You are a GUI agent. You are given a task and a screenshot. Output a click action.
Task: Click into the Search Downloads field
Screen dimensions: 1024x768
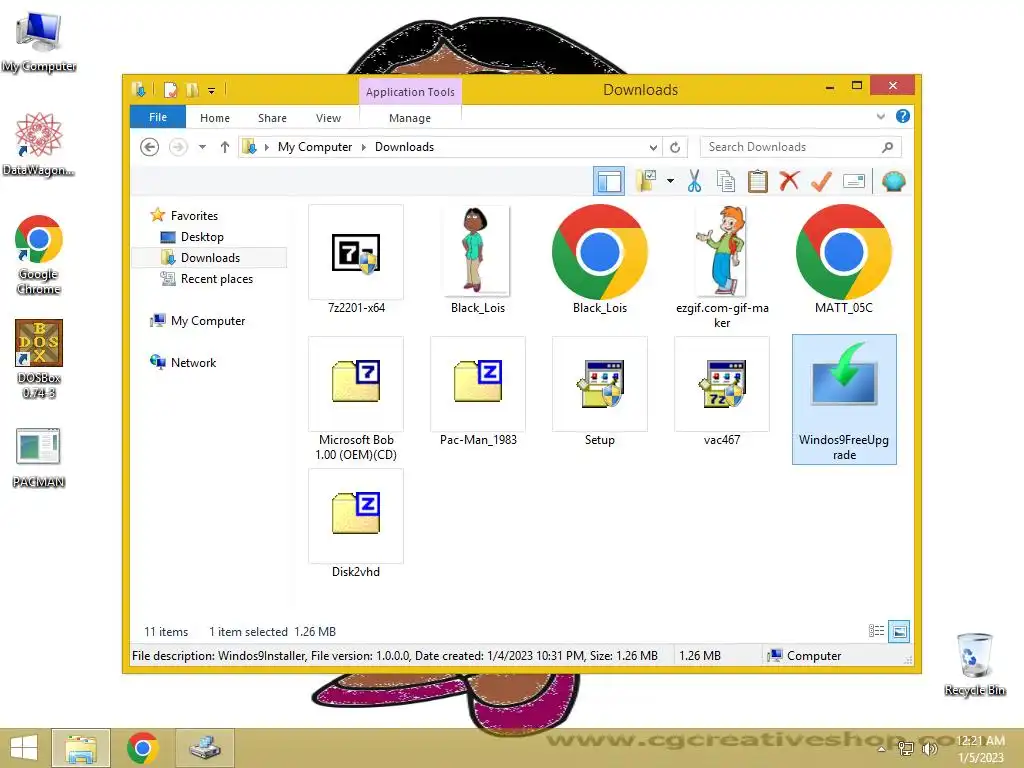tap(801, 147)
